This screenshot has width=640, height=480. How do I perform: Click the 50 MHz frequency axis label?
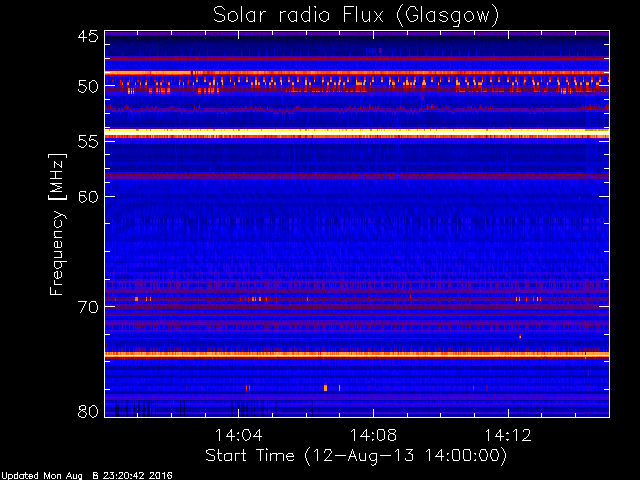88,86
